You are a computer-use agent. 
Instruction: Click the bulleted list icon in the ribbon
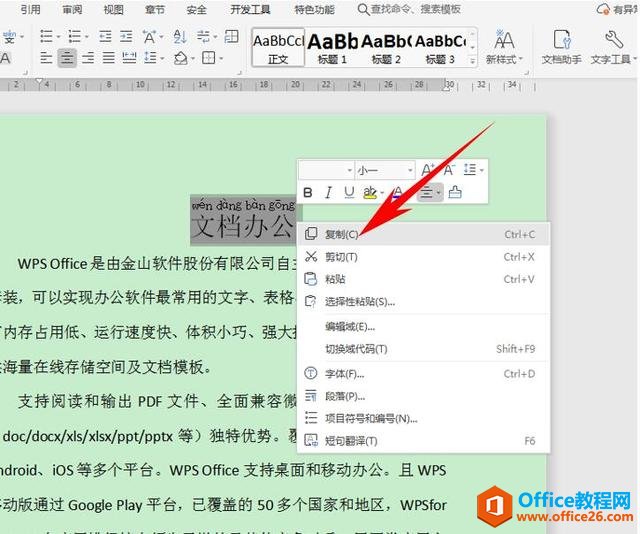(46, 37)
